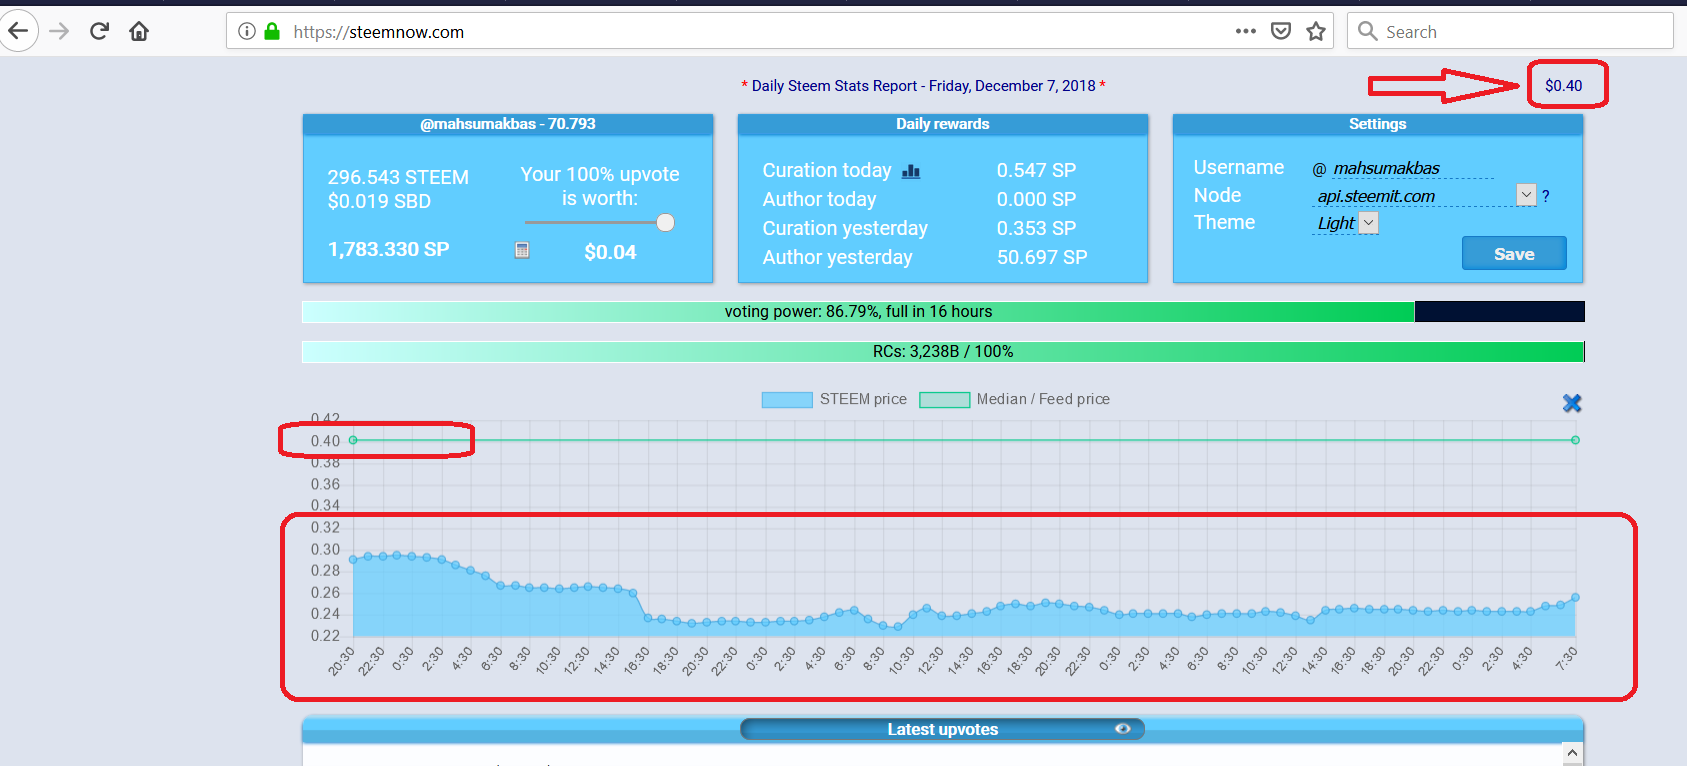Click the magnifier in the search box
This screenshot has height=766, width=1687.
tap(1367, 31)
